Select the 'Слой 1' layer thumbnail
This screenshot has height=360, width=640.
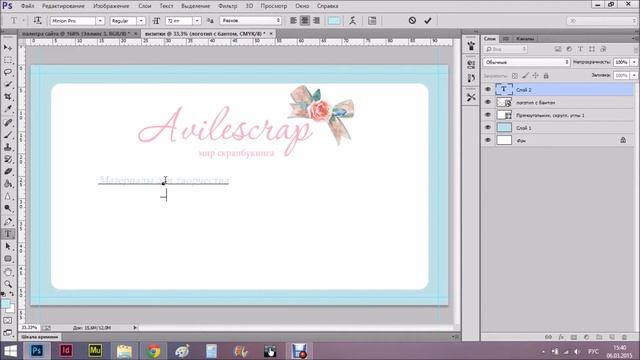(x=504, y=127)
